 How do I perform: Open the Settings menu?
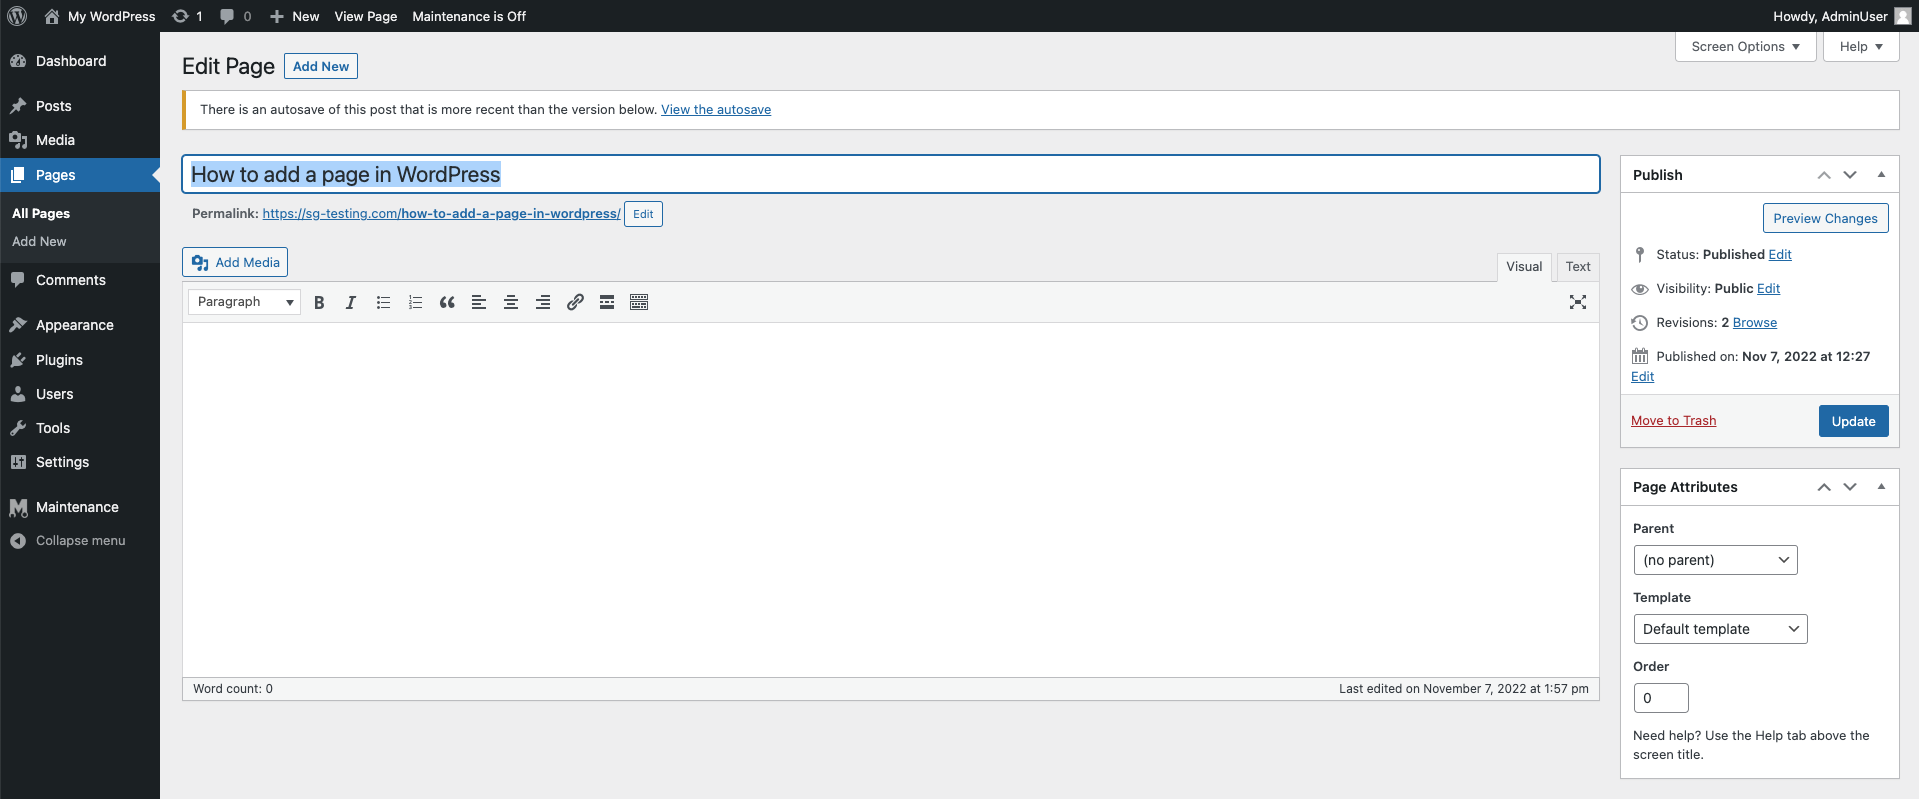(x=80, y=462)
